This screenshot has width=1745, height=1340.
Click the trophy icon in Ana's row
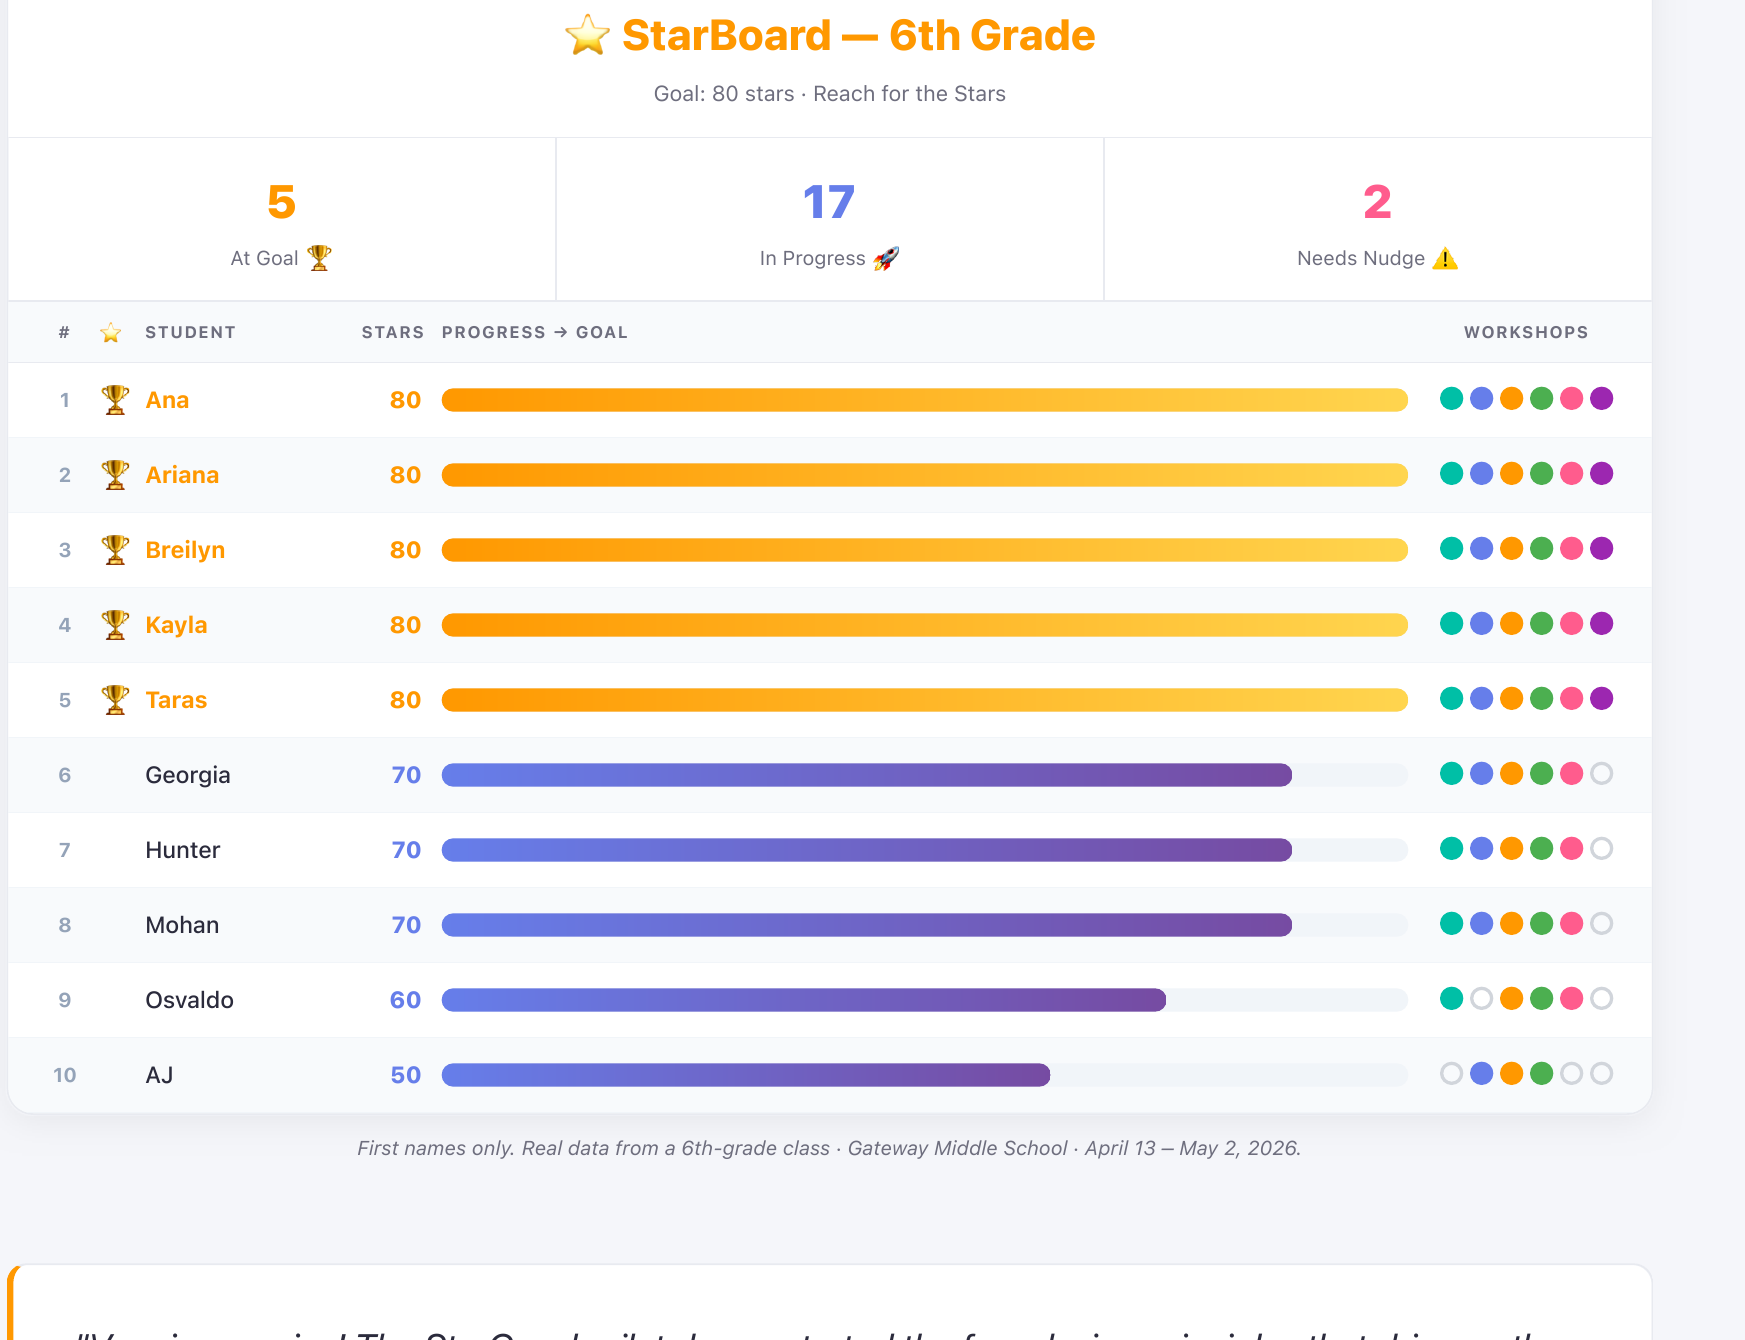tap(115, 400)
